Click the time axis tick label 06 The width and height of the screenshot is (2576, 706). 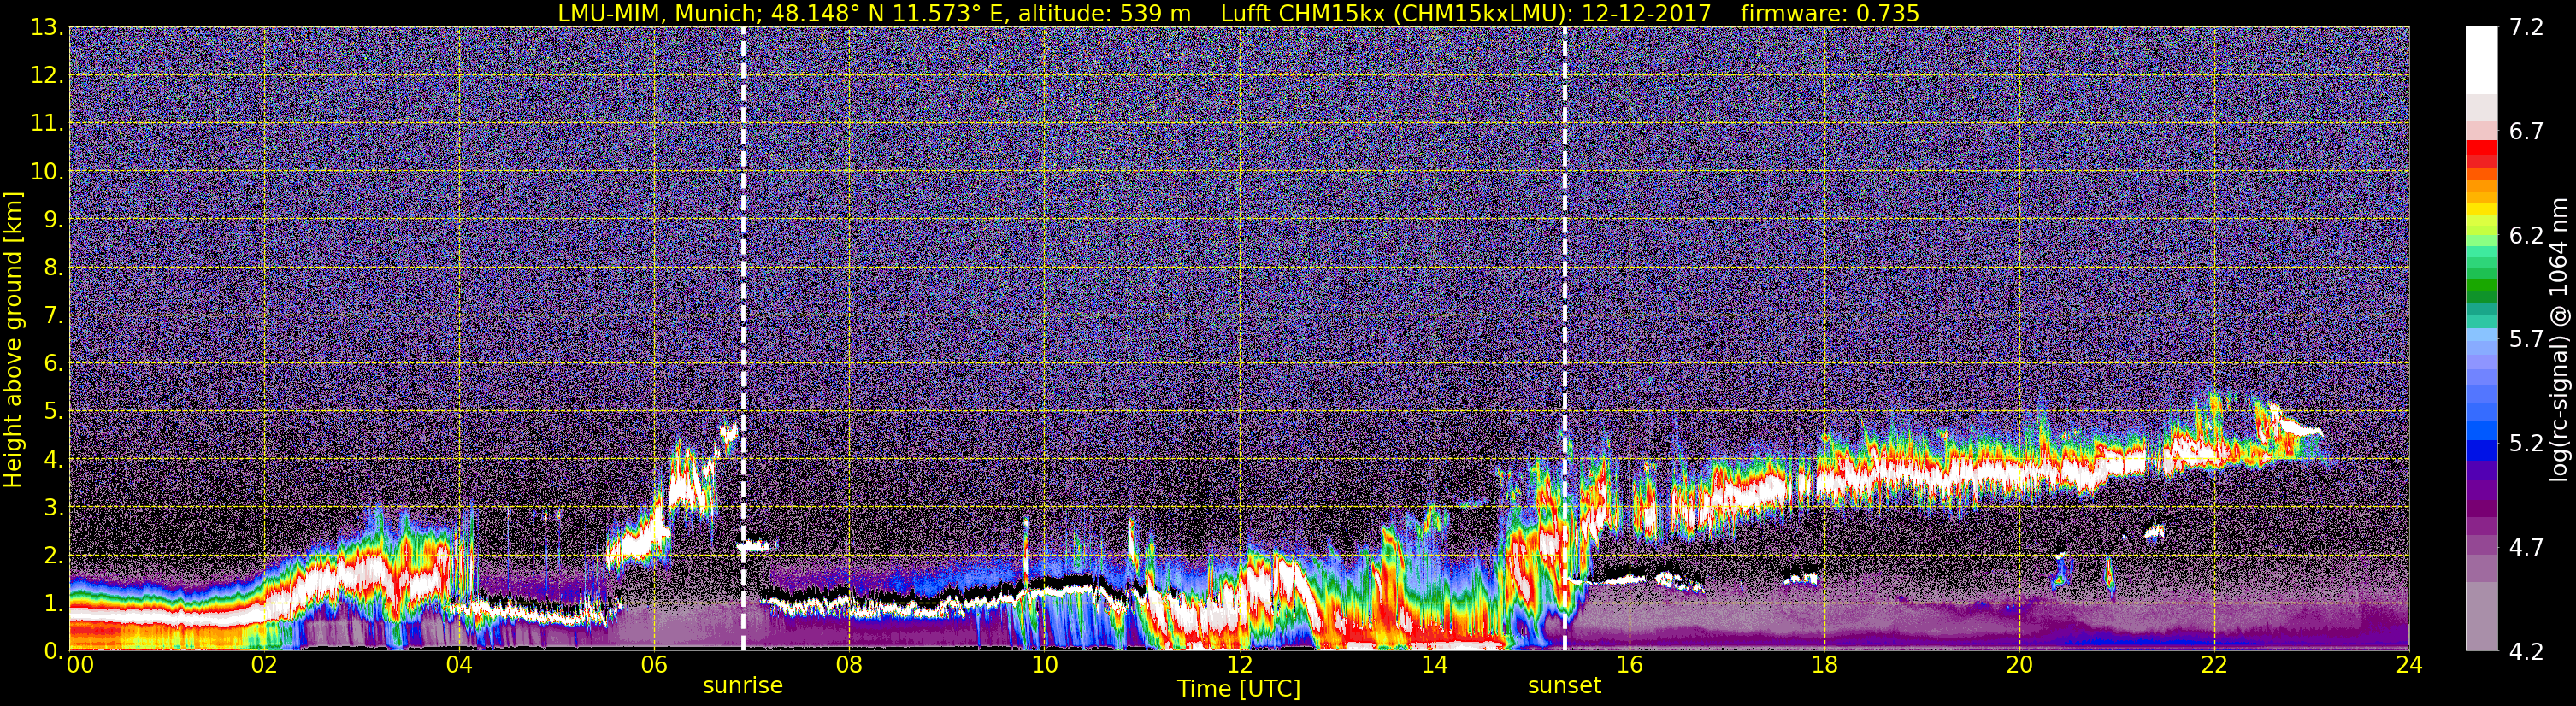pos(654,665)
